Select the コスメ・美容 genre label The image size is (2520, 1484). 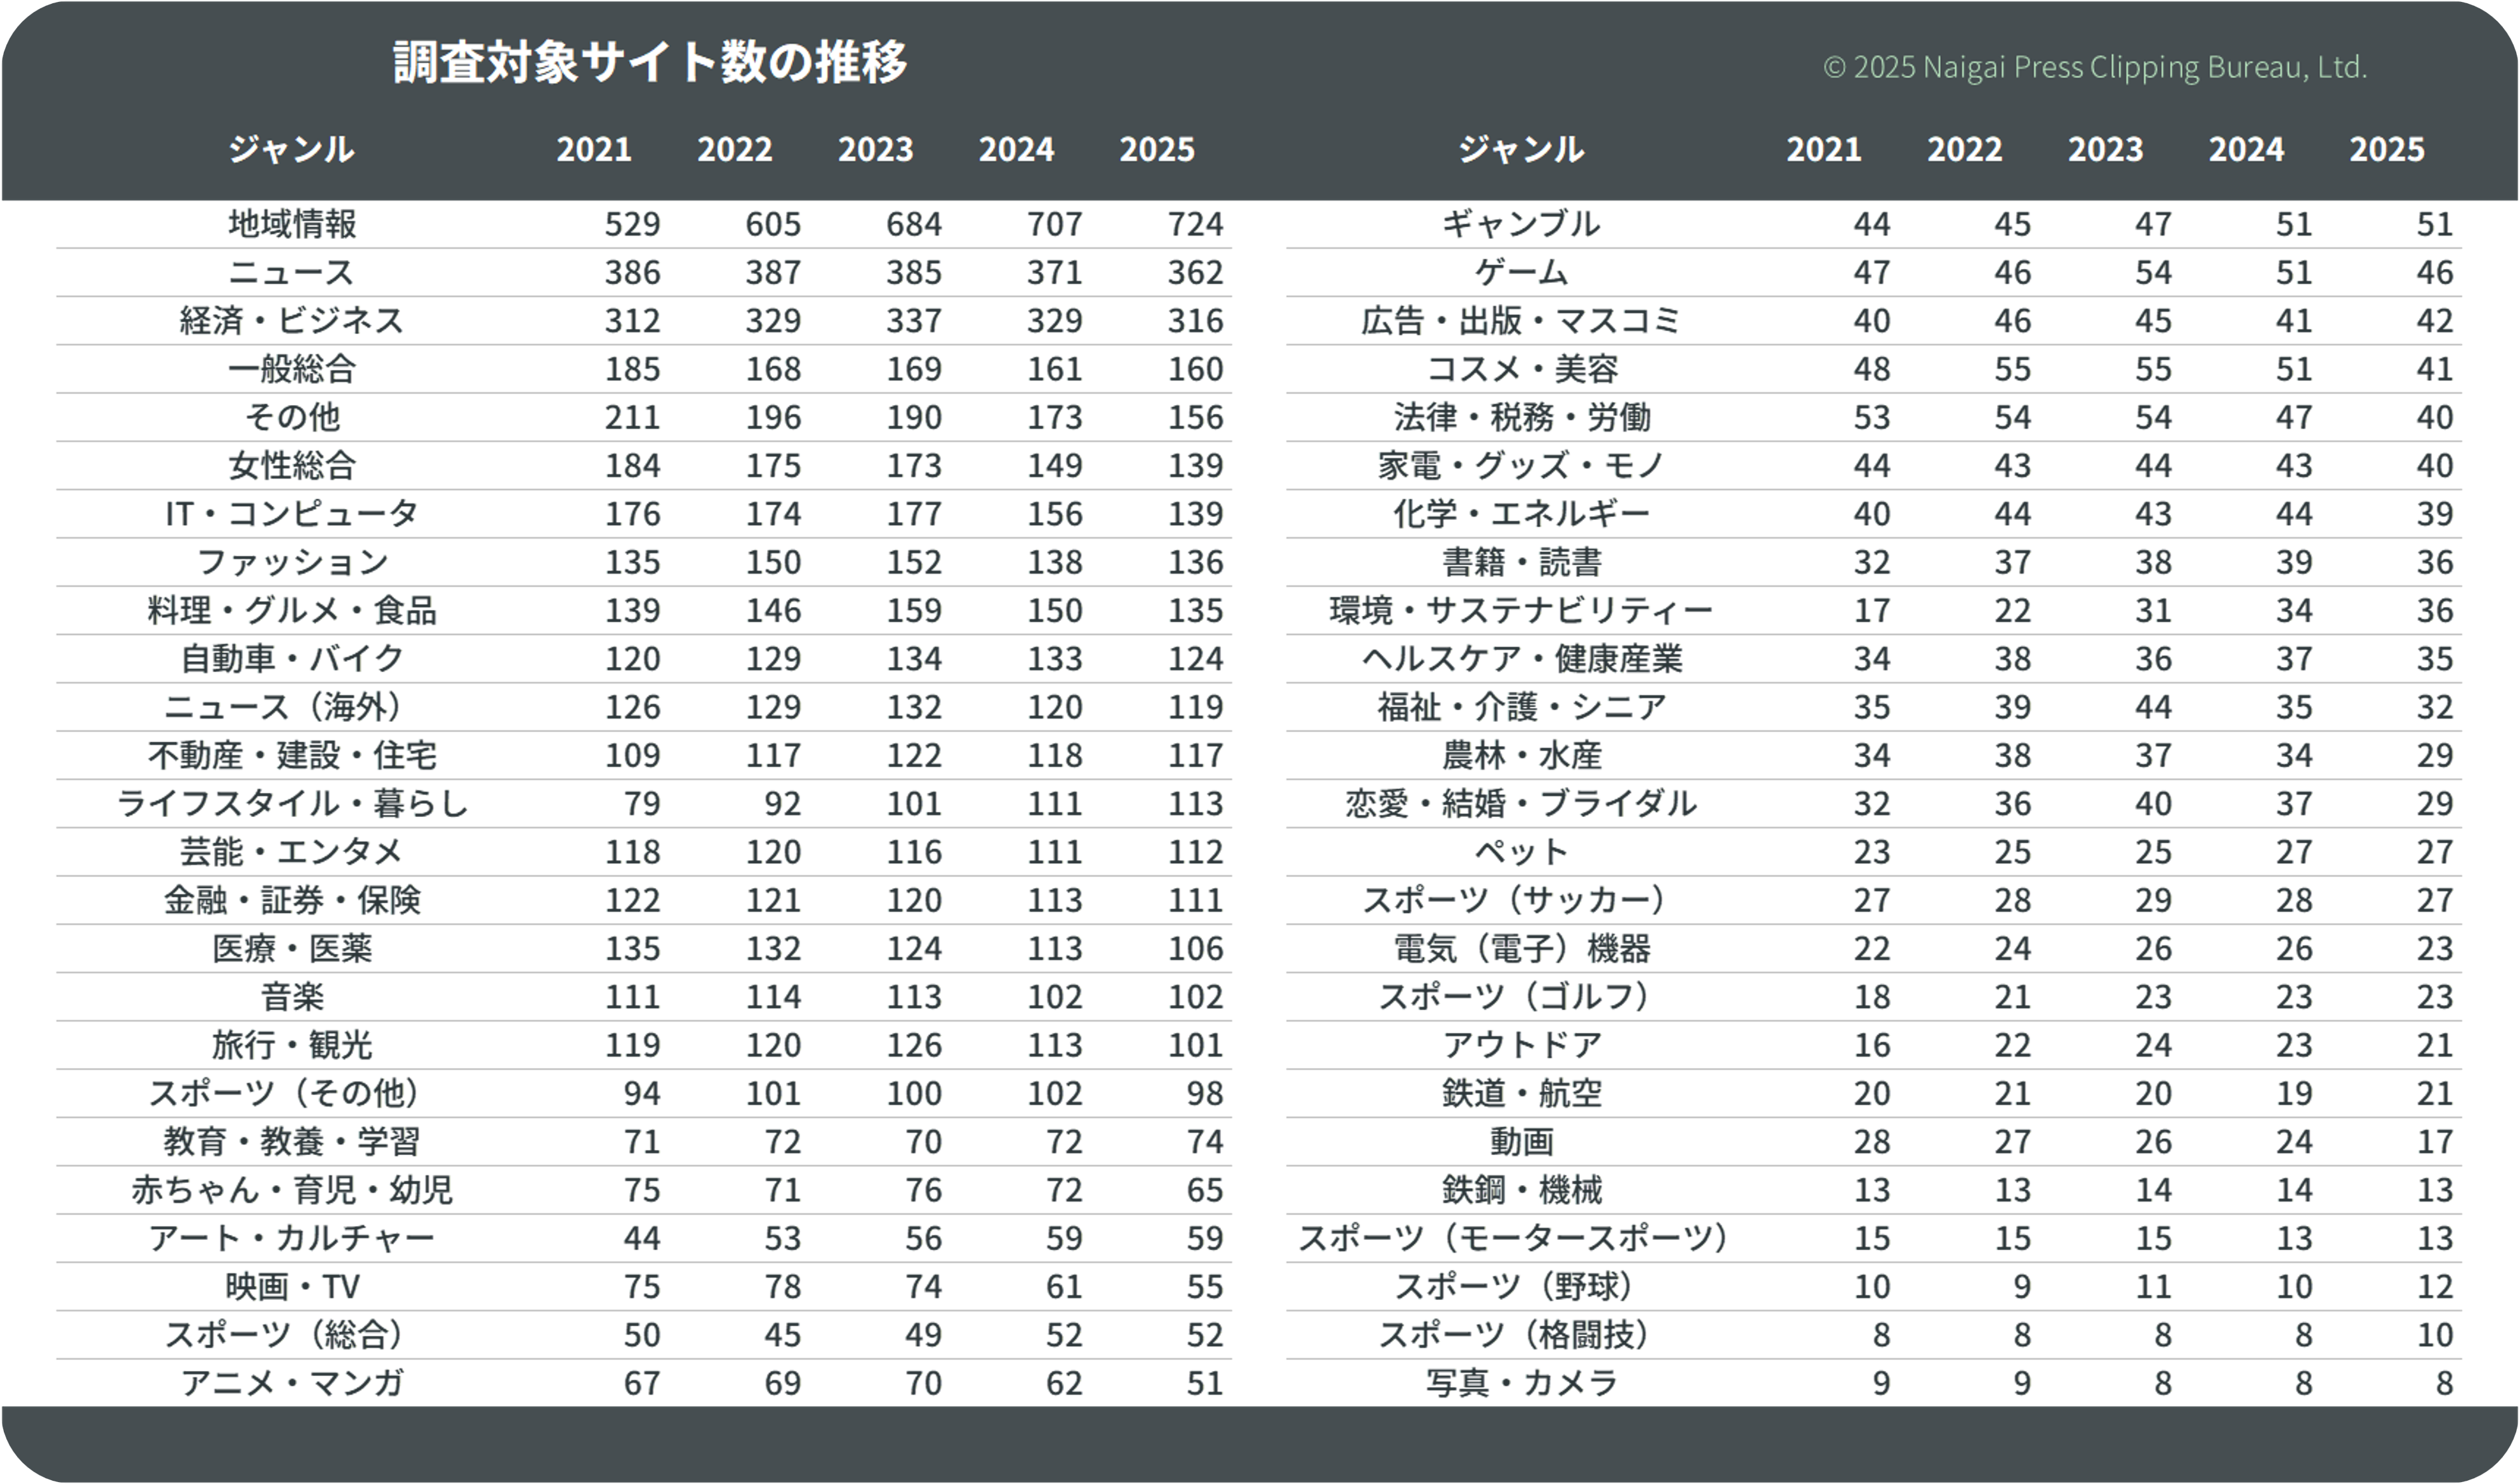tap(1521, 369)
